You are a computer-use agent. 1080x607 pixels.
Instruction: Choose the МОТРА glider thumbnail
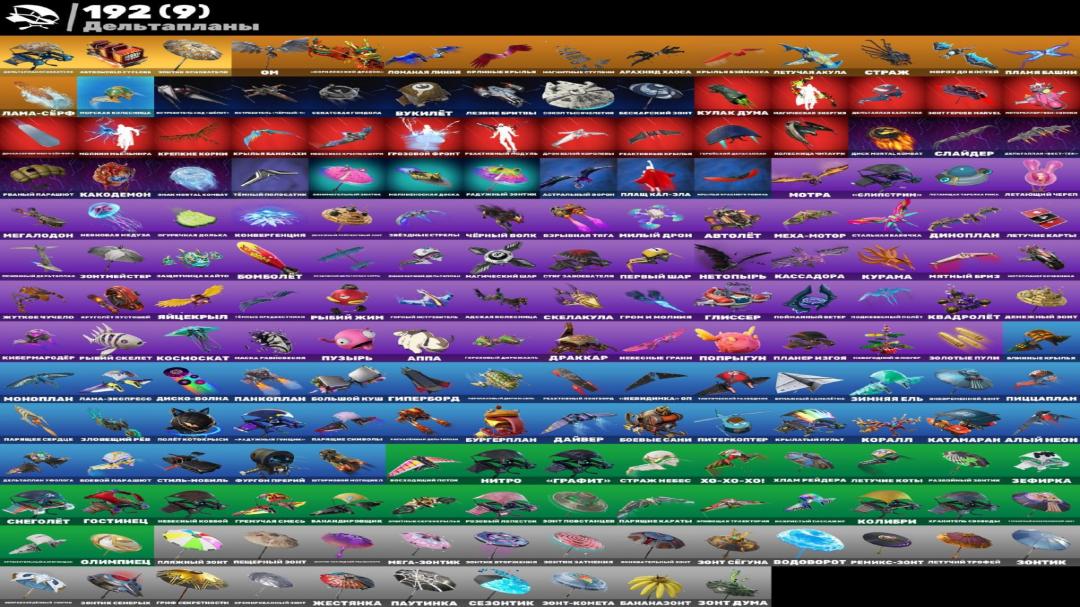[x=810, y=178]
